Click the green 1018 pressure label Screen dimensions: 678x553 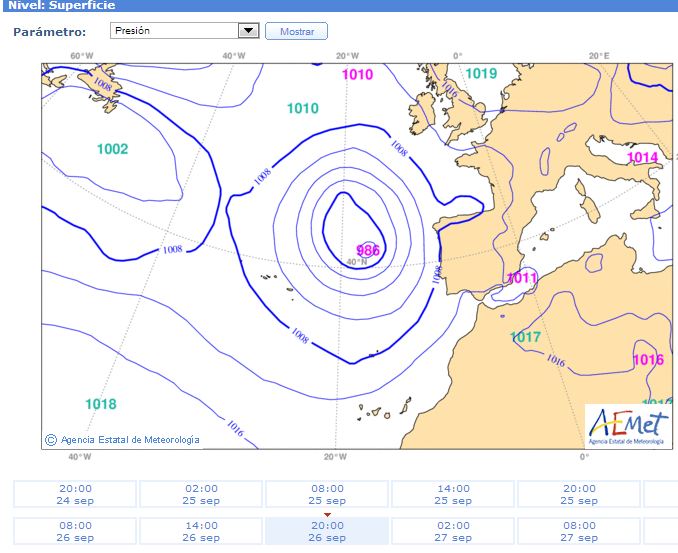(x=100, y=404)
